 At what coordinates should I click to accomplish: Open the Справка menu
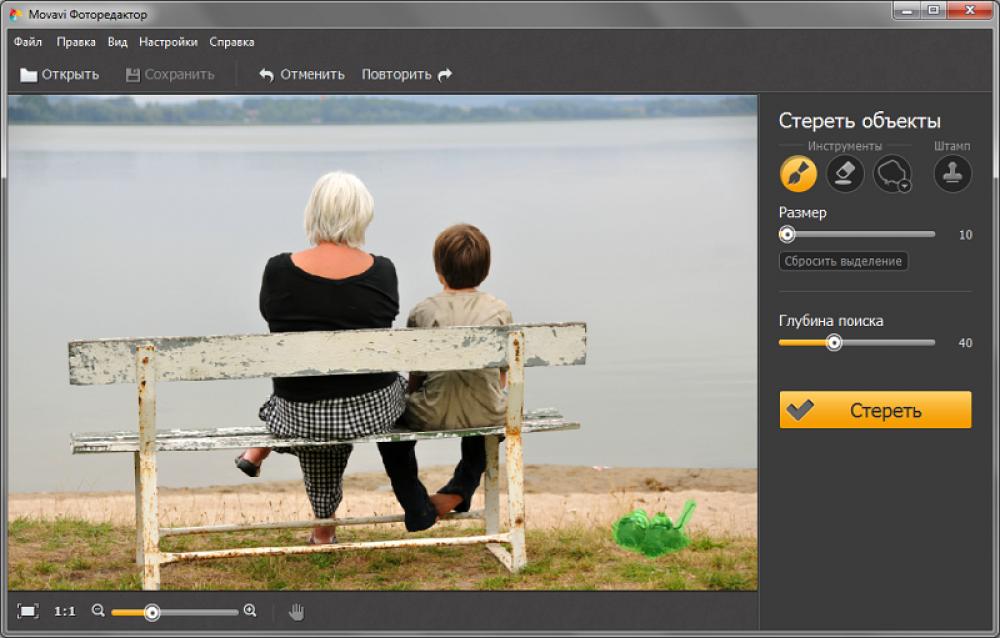coord(232,42)
